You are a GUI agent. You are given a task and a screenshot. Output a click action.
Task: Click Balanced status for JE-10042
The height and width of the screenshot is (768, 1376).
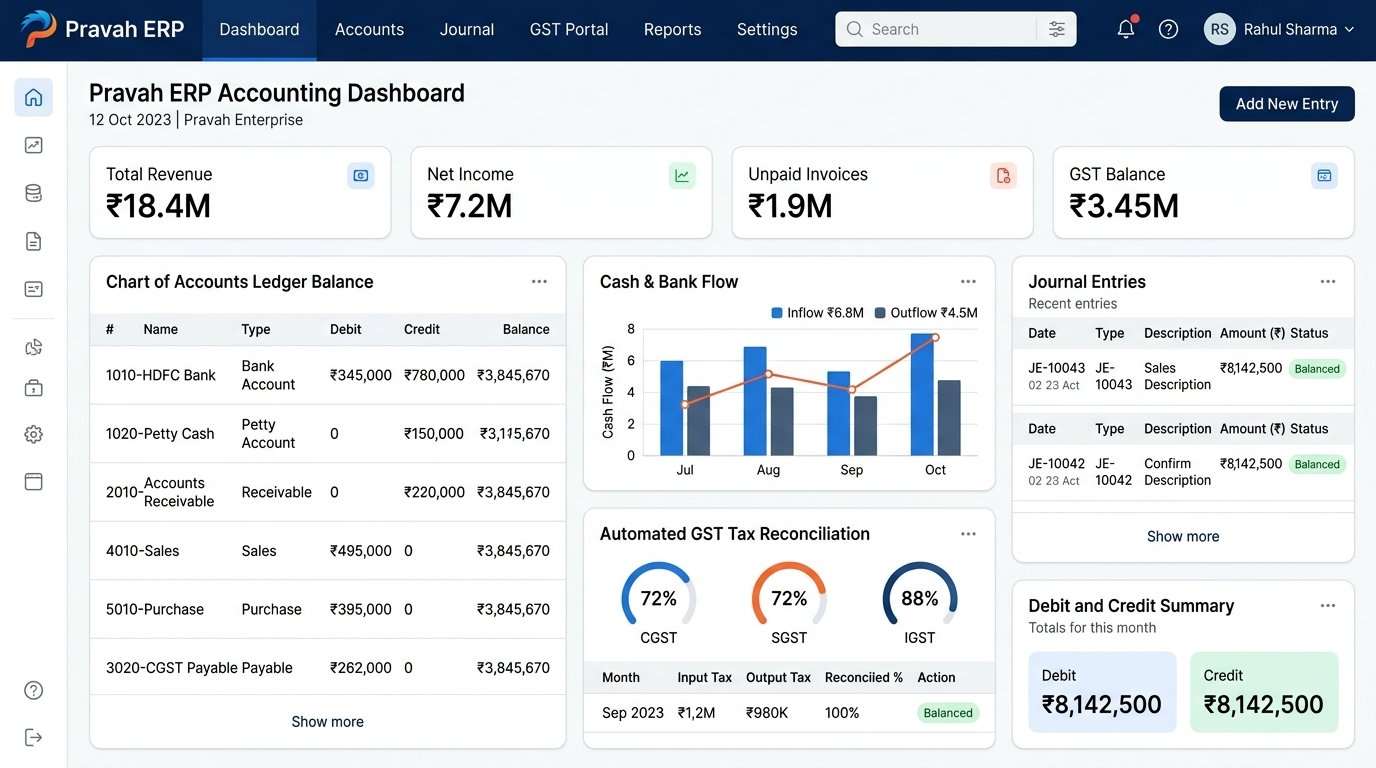(x=1317, y=464)
